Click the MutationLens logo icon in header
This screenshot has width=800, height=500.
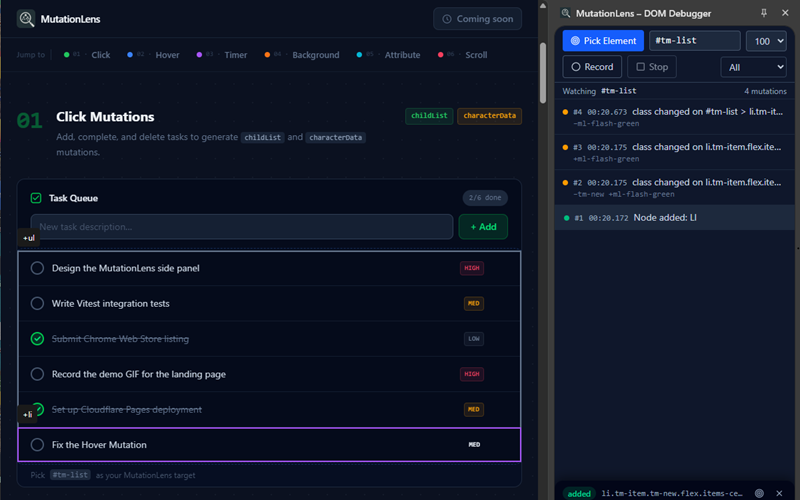pos(26,19)
